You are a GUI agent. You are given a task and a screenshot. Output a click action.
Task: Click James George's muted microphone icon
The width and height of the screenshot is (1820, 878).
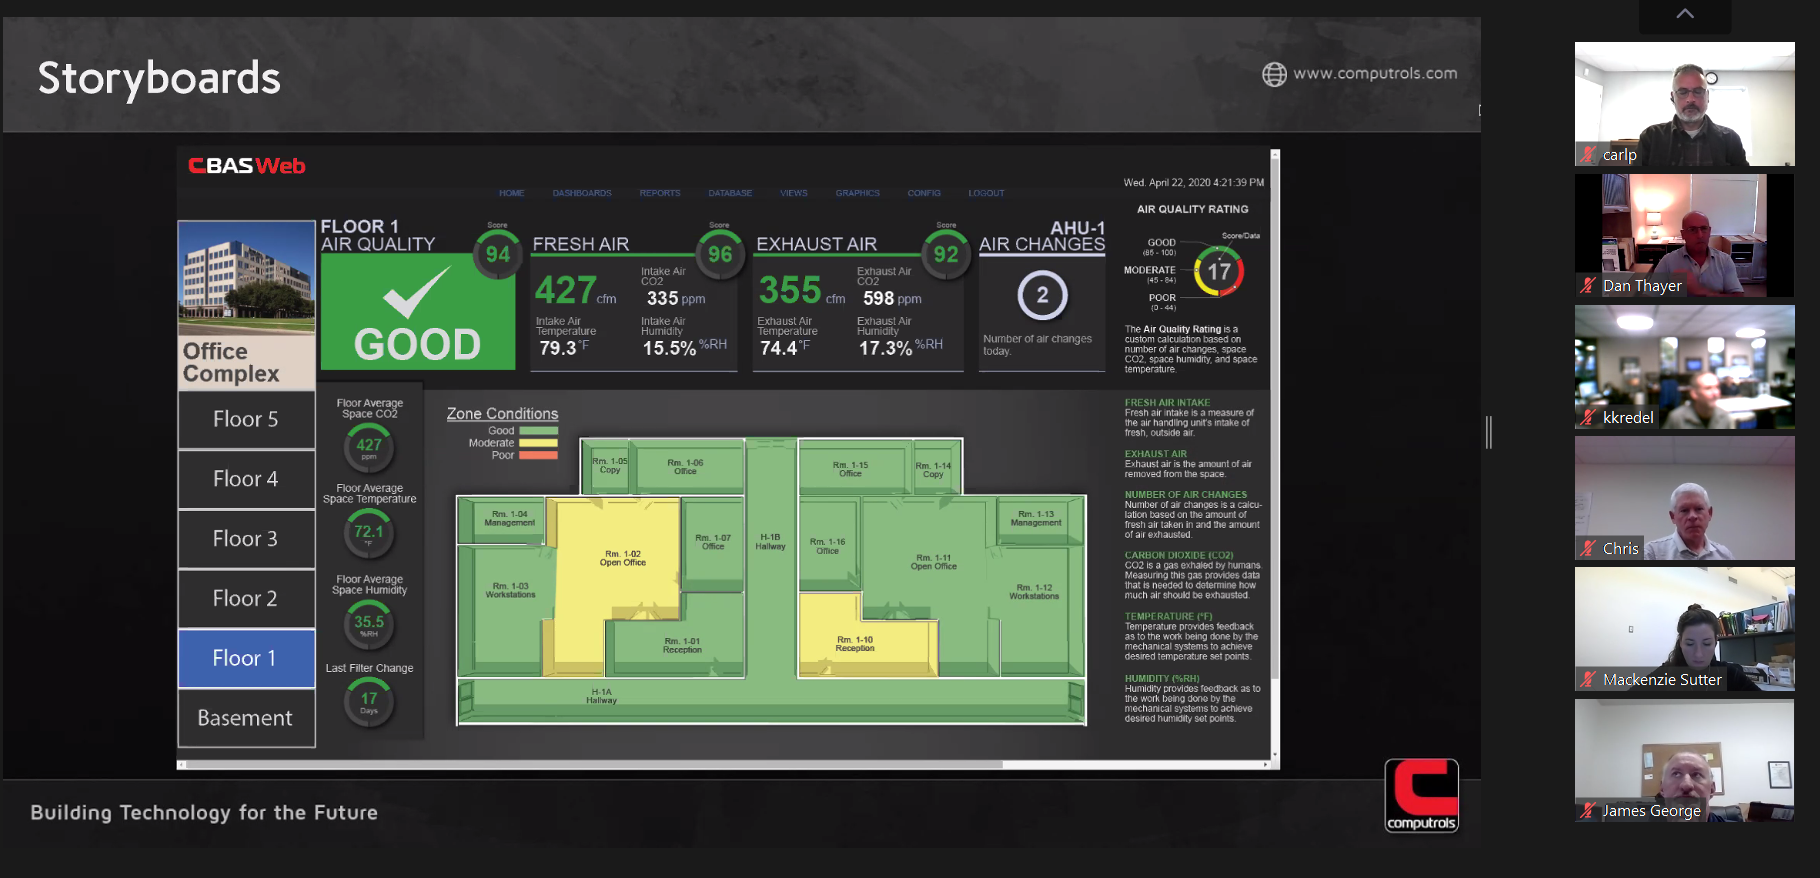coord(1588,810)
